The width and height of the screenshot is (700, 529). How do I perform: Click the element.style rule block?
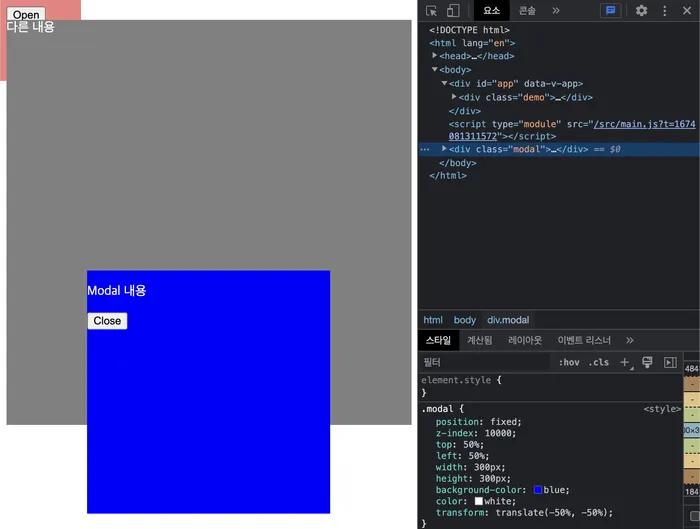pos(551,387)
